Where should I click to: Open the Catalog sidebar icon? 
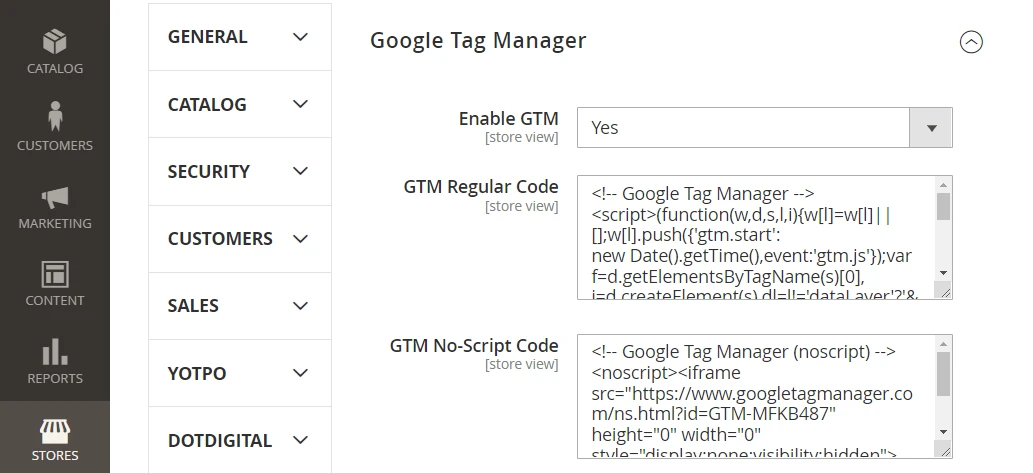54,42
